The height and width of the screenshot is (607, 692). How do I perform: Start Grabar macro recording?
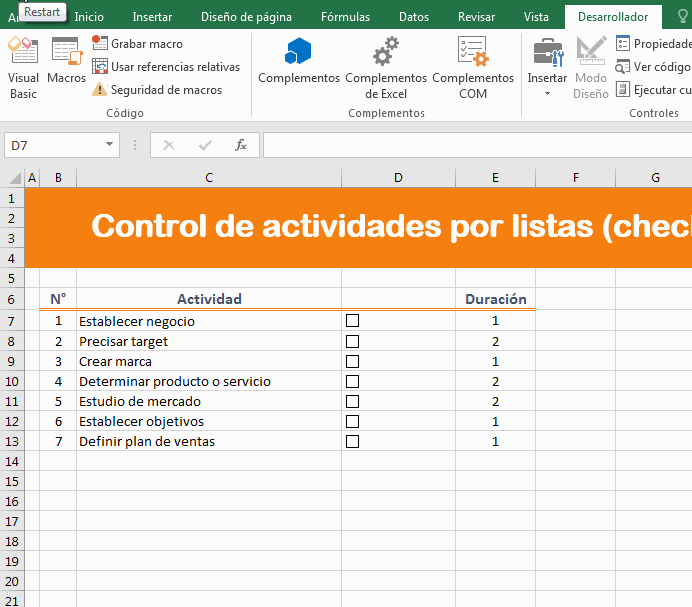coord(137,44)
